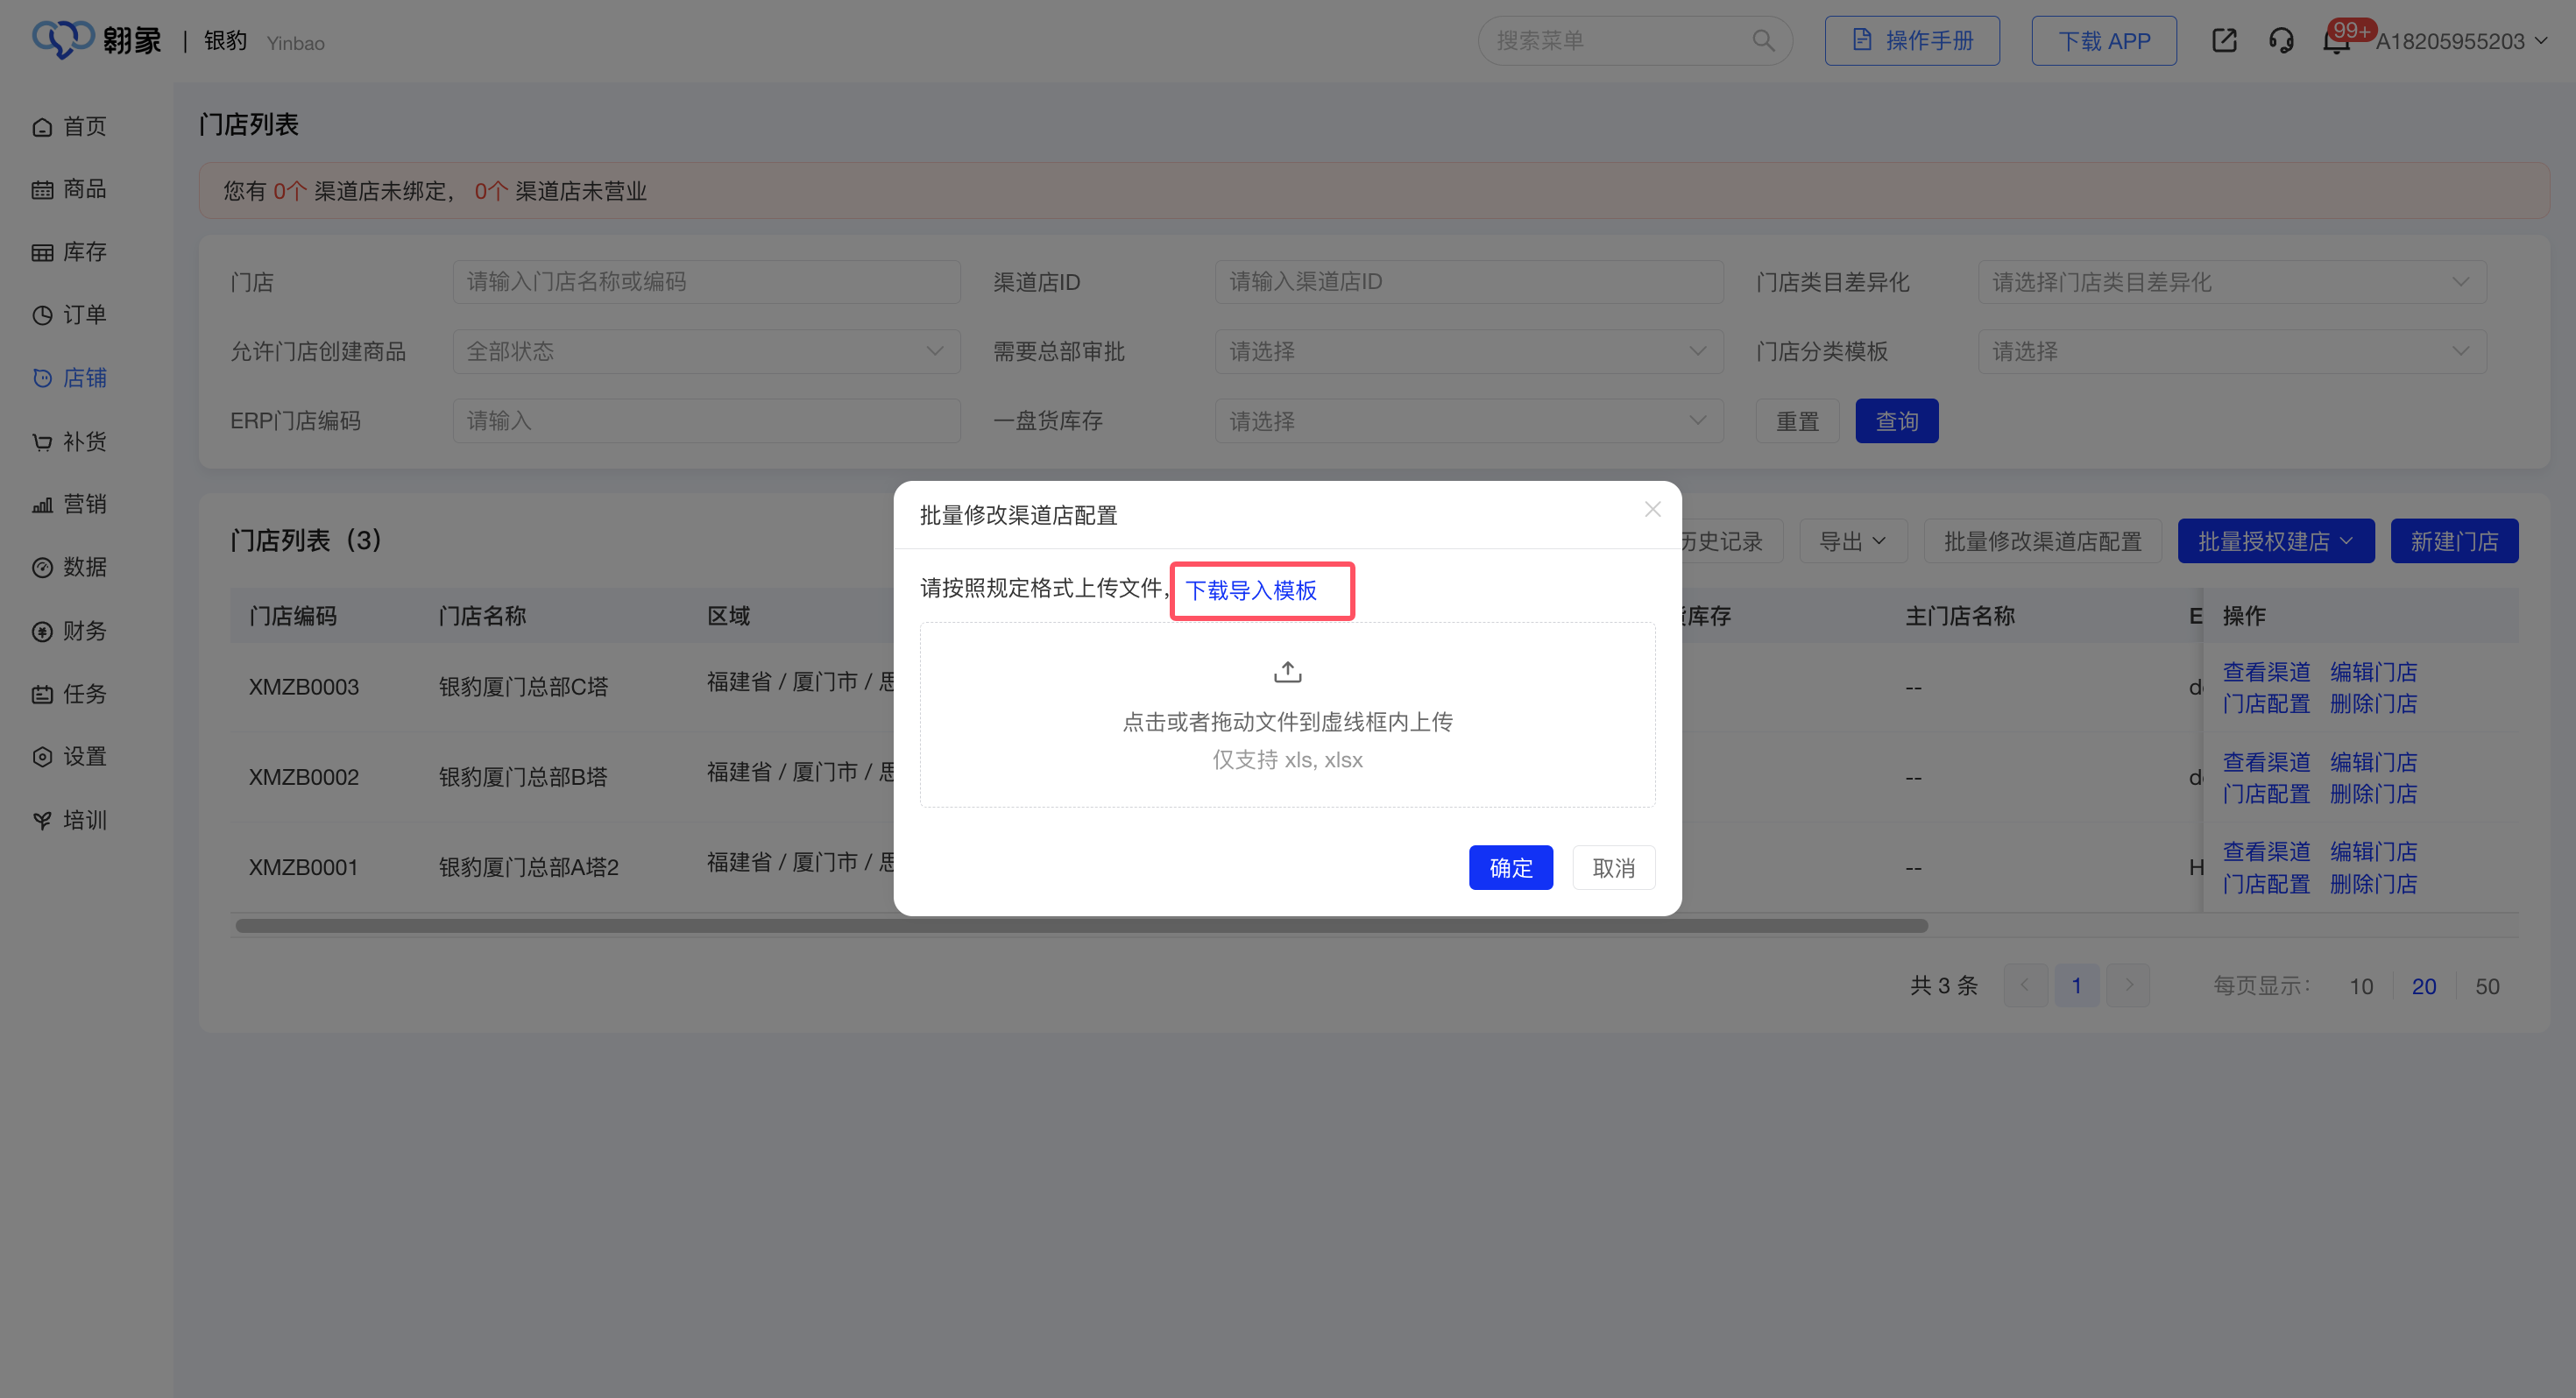Screen dimensions: 2576x1398
Task: Close the 批量修改渠道店配置 dialog
Action: coord(1652,509)
